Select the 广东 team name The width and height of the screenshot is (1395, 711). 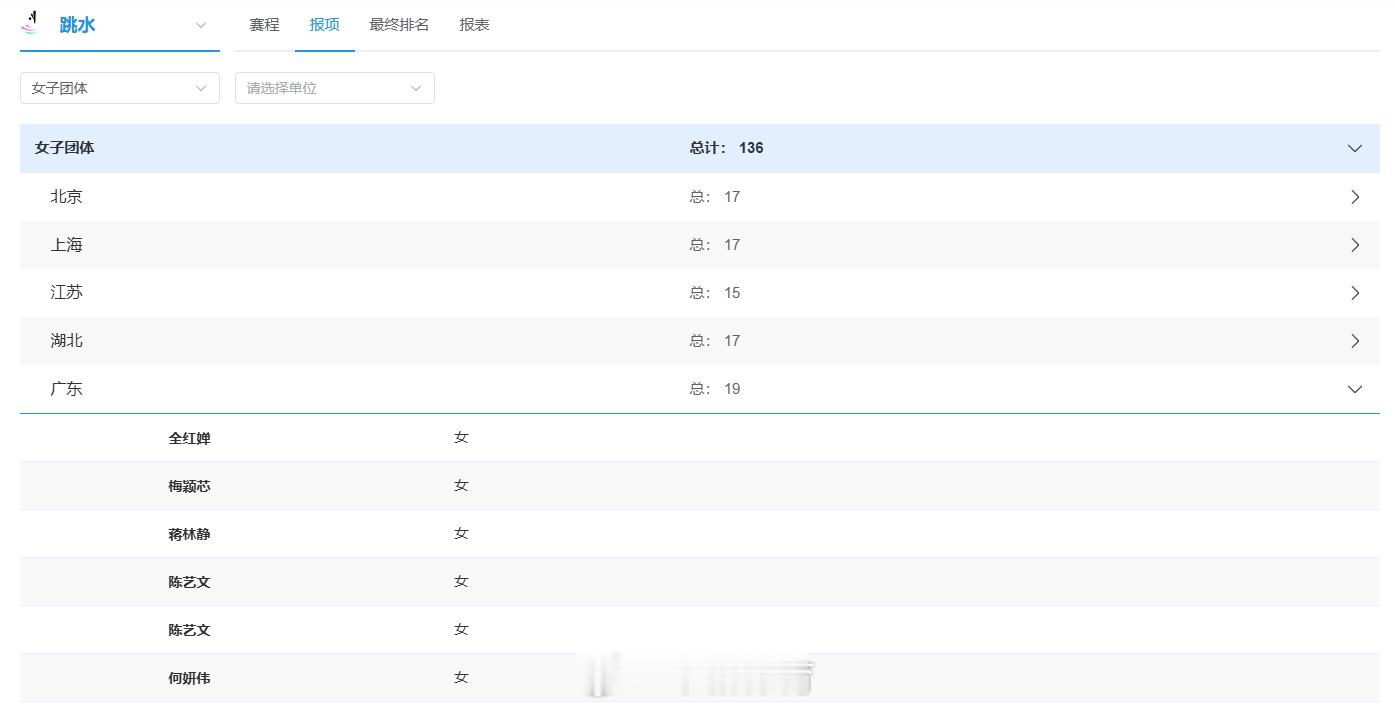pos(67,389)
